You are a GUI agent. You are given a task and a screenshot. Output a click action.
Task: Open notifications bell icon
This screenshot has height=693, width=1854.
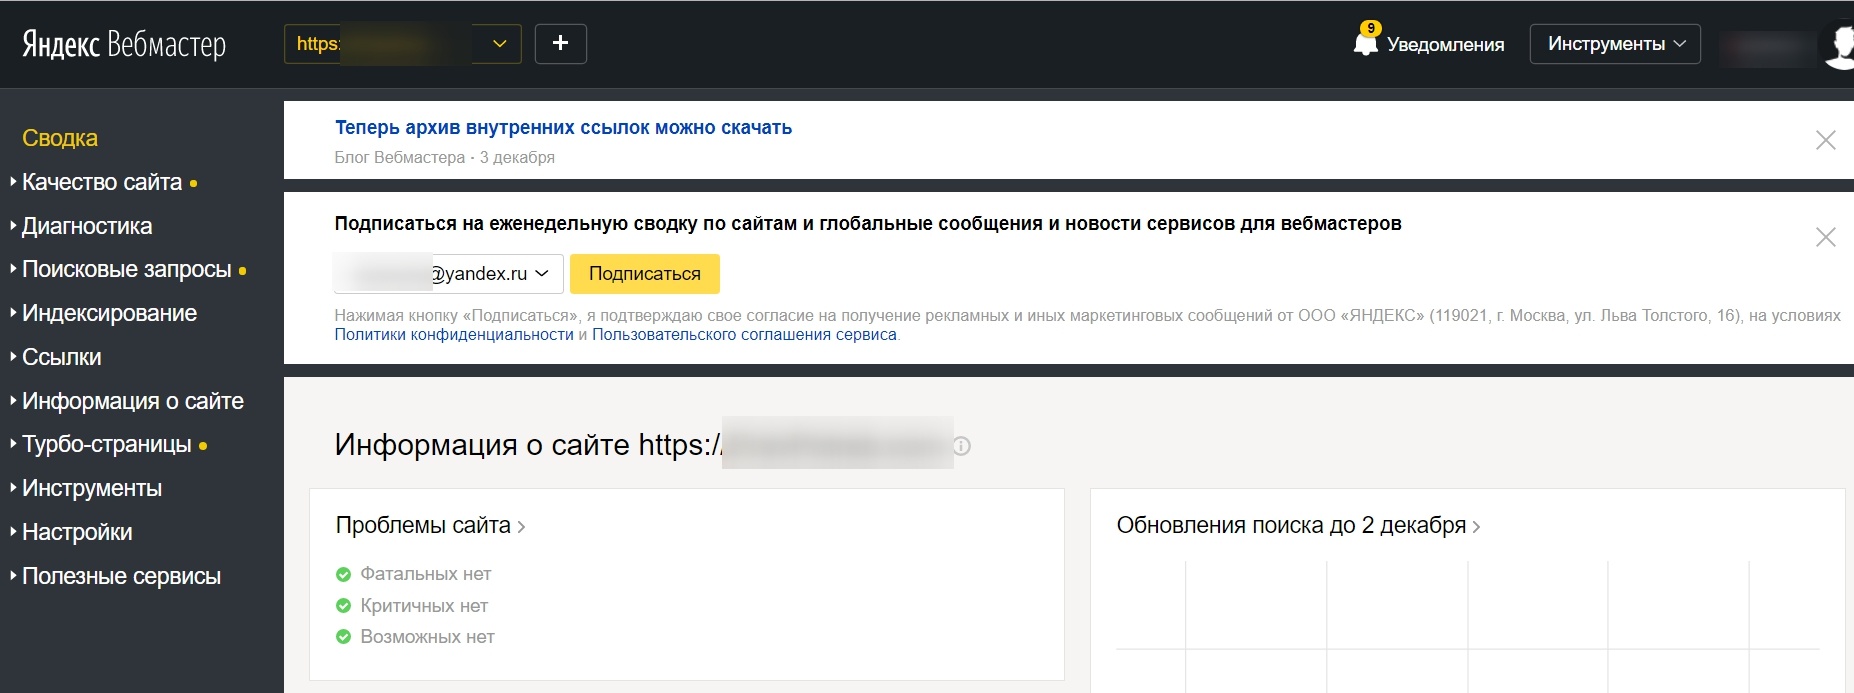click(x=1365, y=43)
